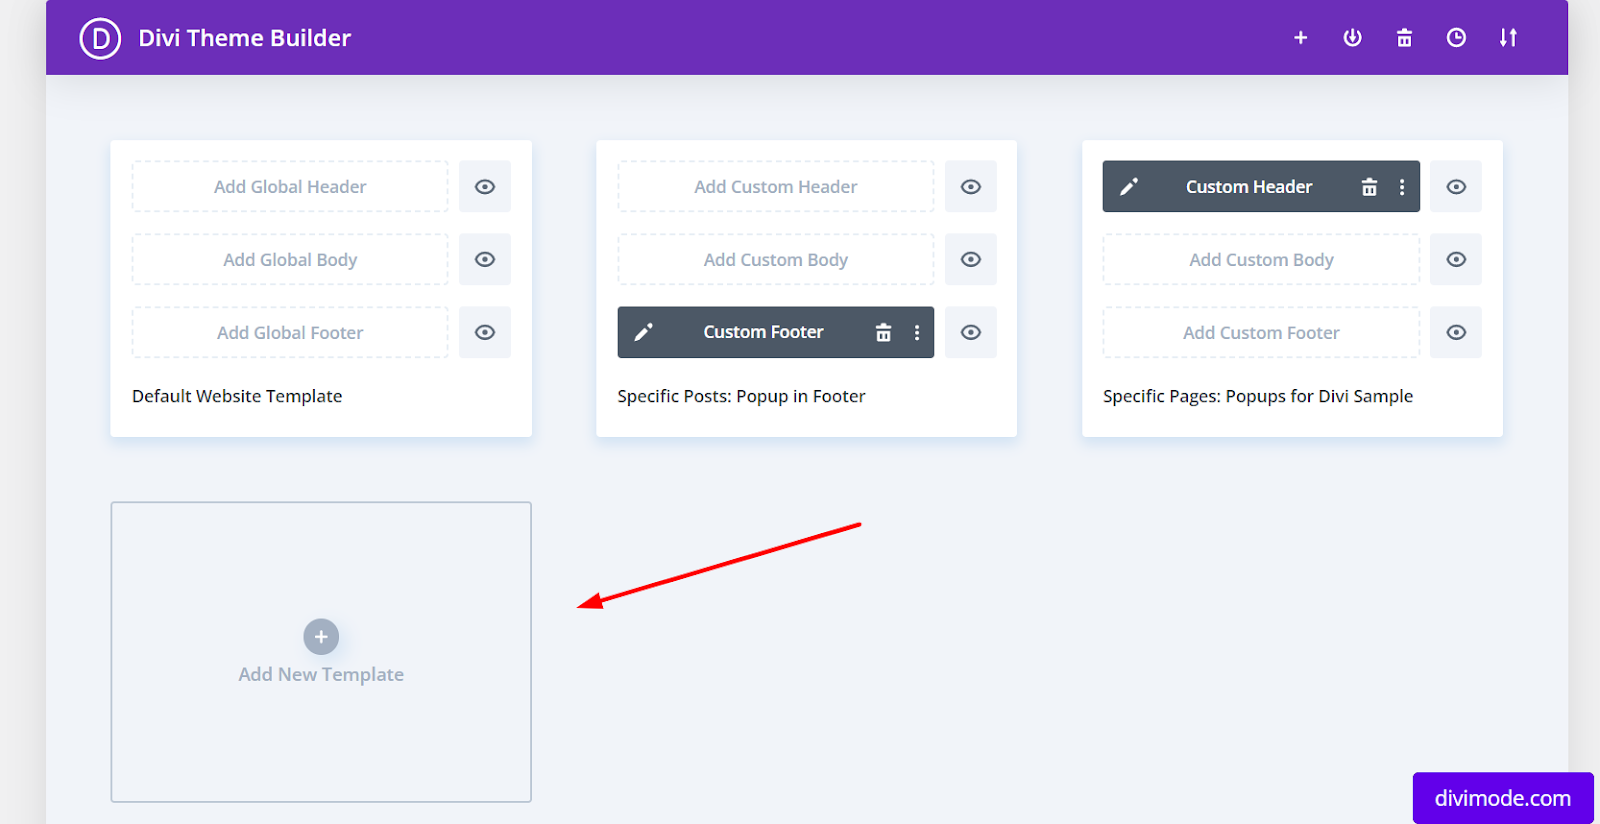Screen dimensions: 1600x824
Task: Click the Specific Pages: Popups for Divi Sample title
Action: 1258,396
